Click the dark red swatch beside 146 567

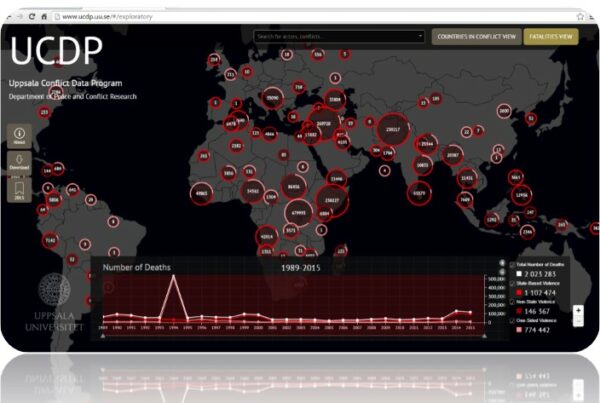pos(519,311)
